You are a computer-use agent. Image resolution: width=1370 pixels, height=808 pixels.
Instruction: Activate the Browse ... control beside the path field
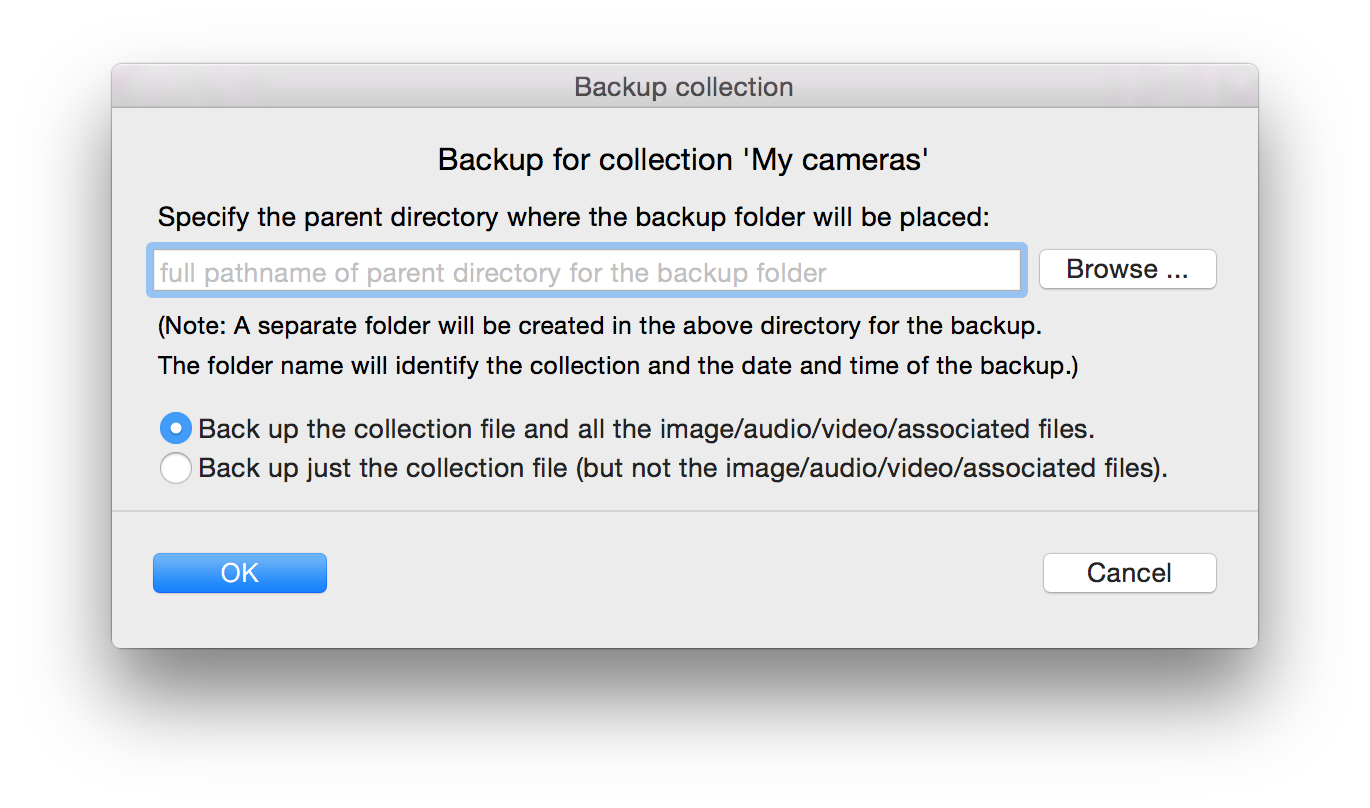coord(1127,269)
